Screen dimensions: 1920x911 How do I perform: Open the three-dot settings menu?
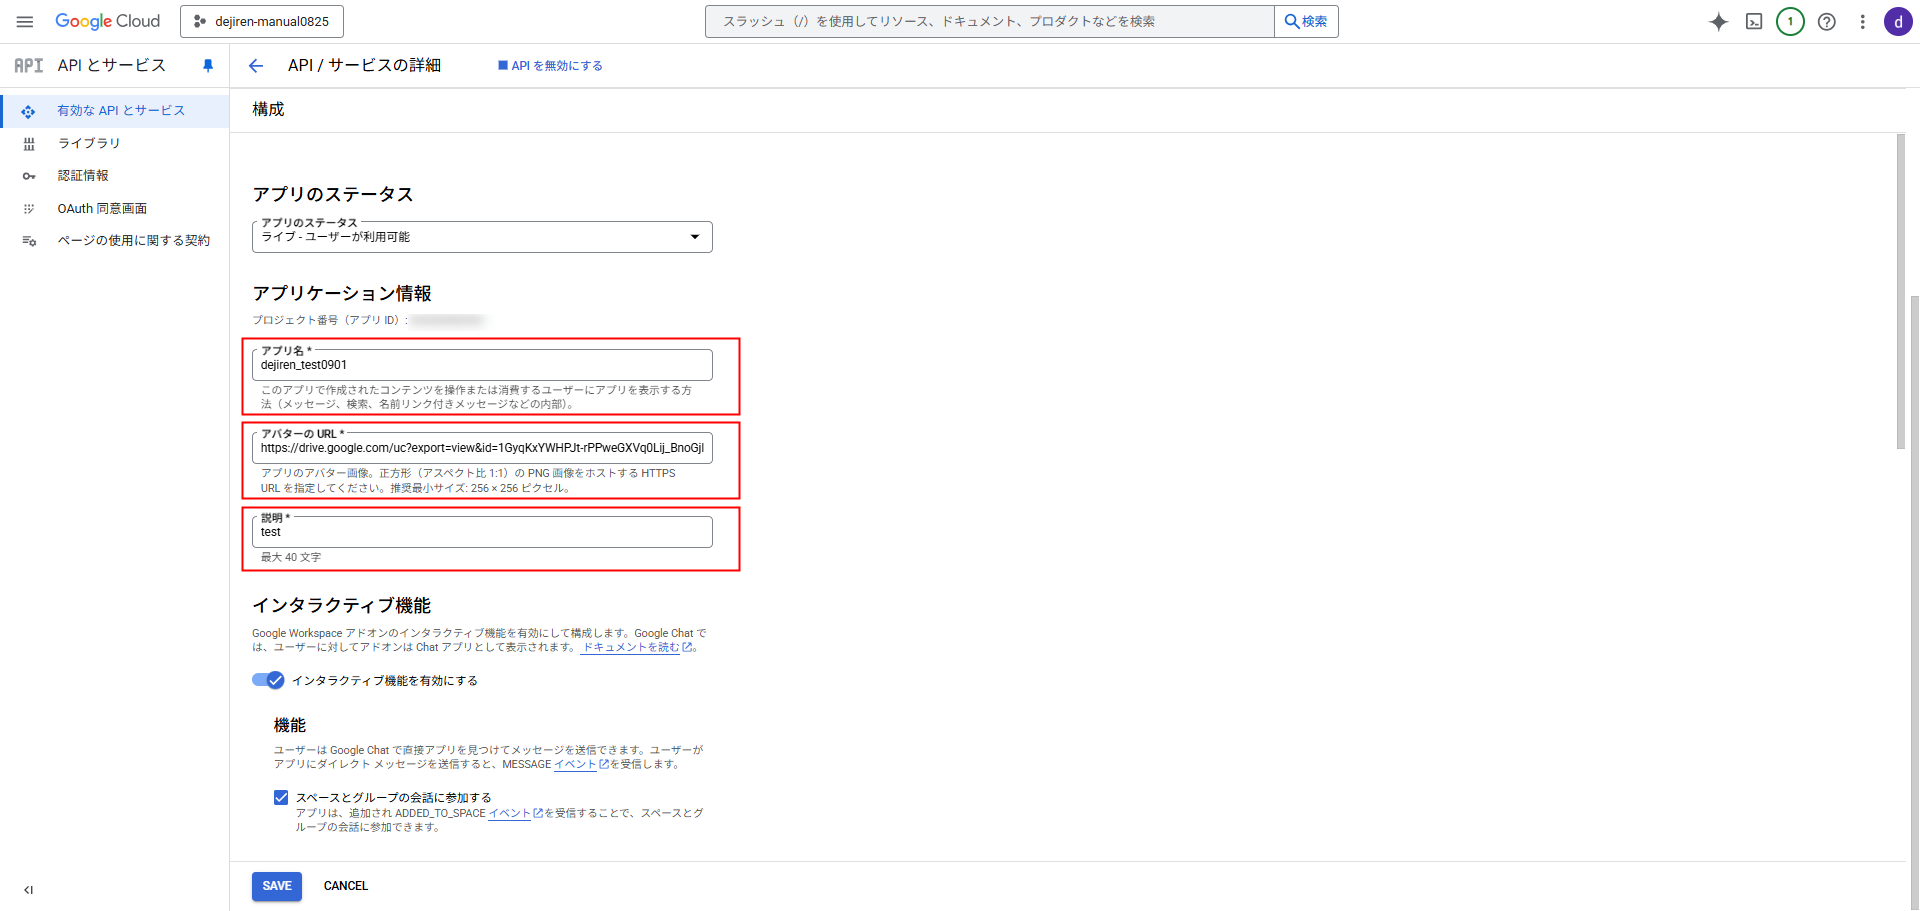[x=1862, y=22]
